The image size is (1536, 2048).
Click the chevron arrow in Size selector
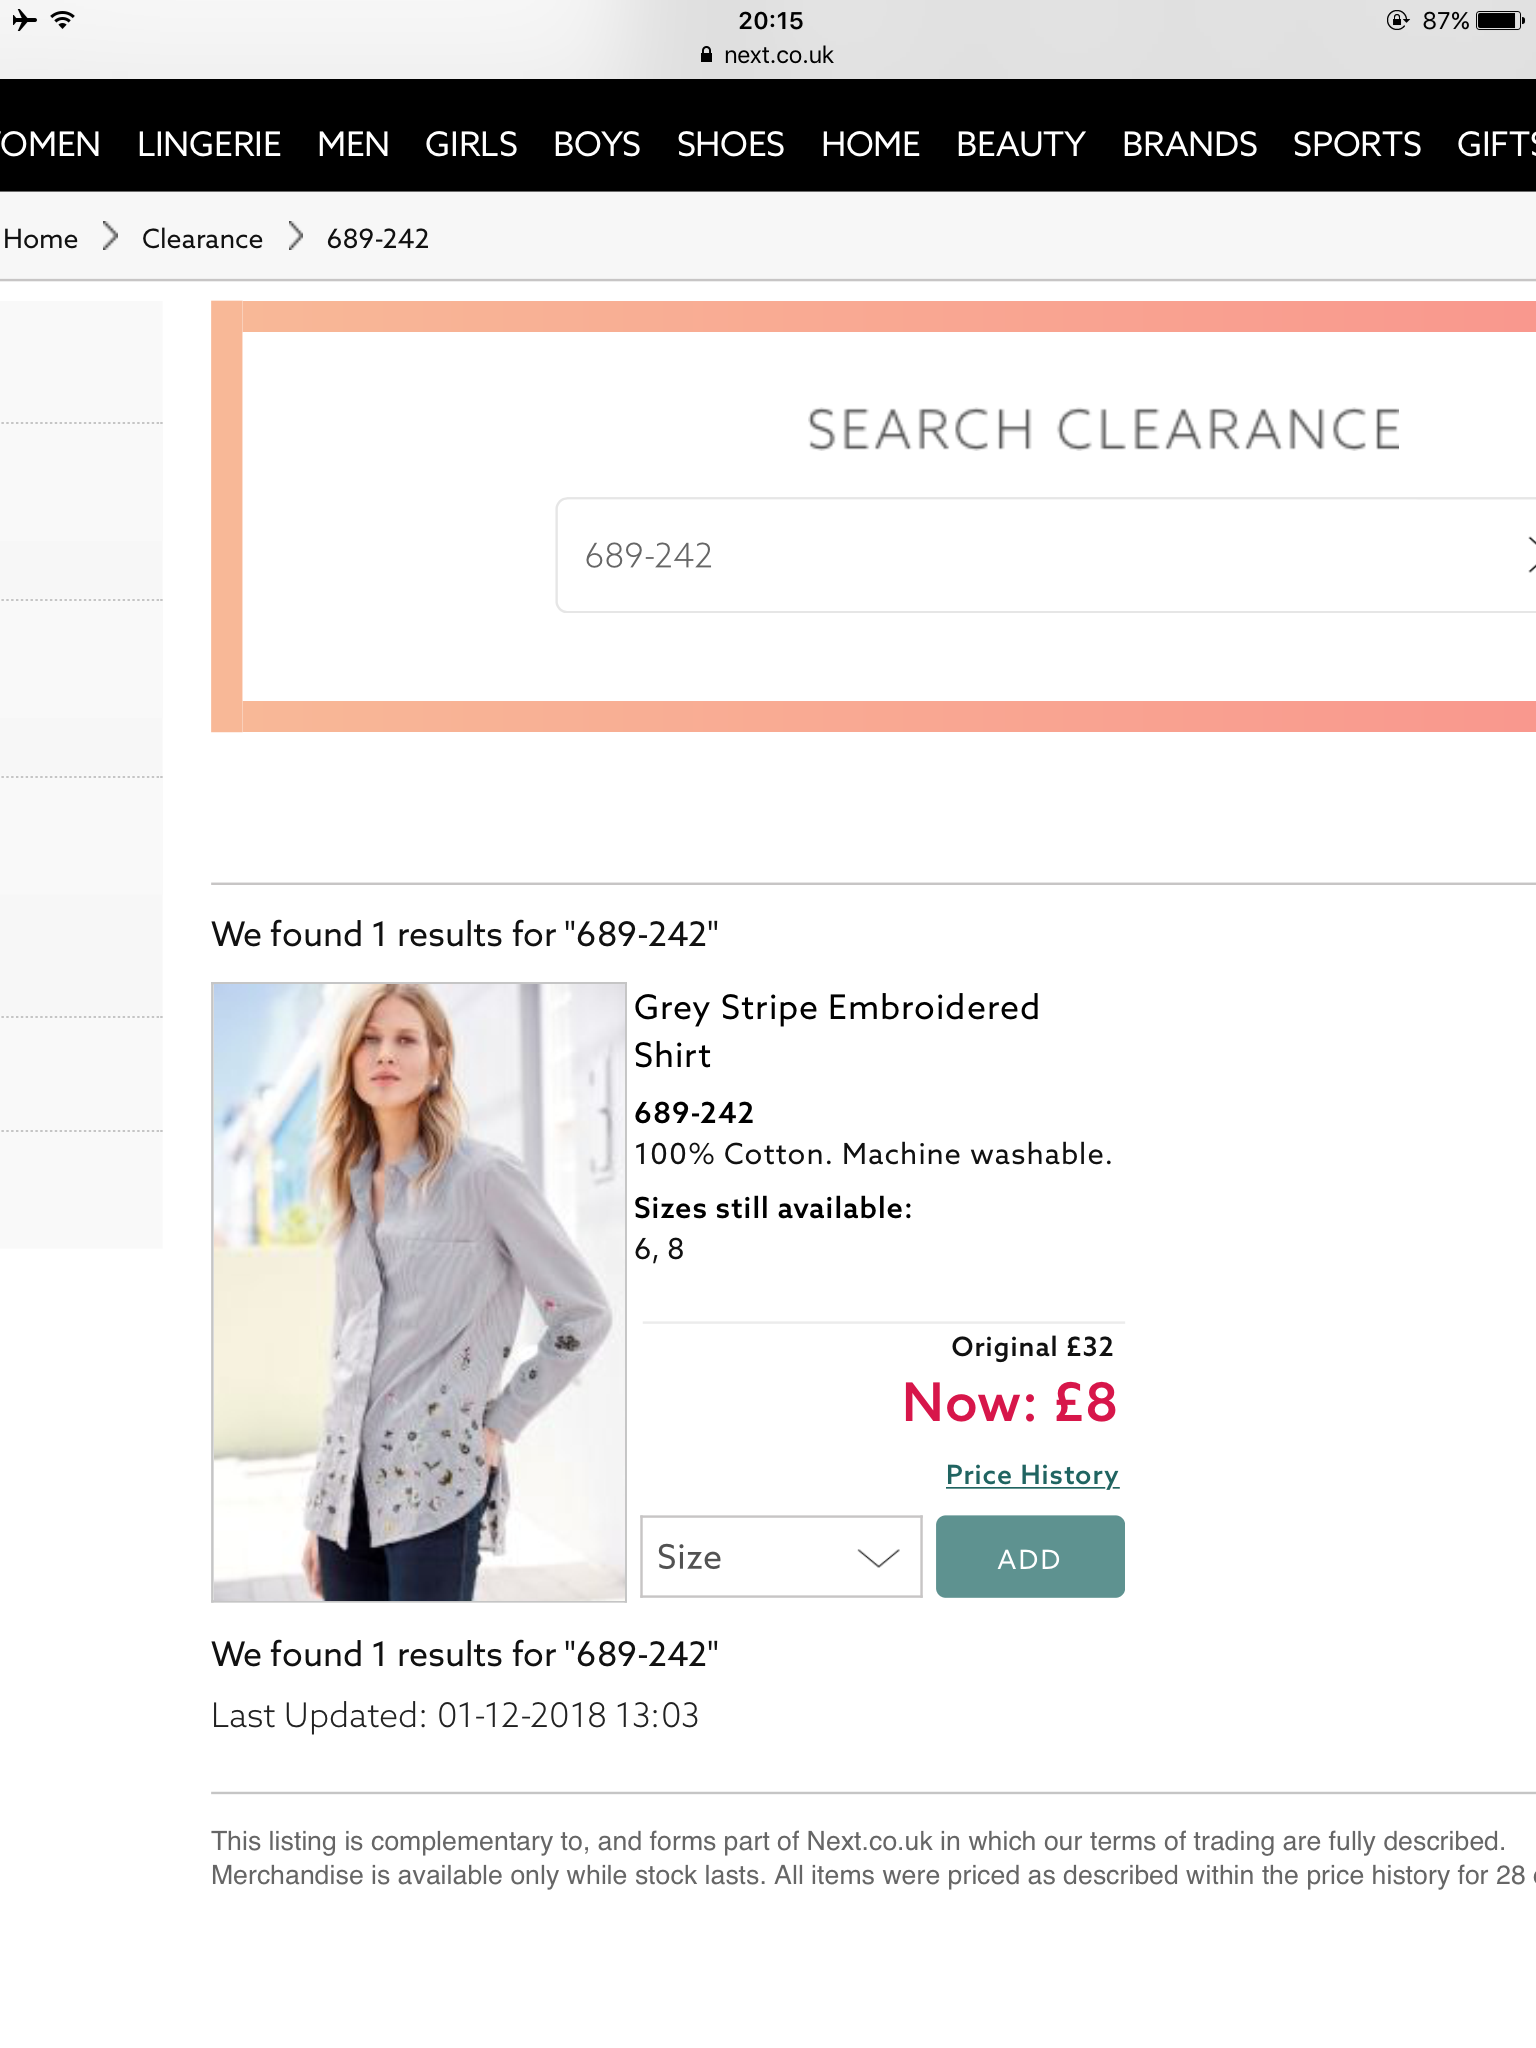coord(878,1558)
